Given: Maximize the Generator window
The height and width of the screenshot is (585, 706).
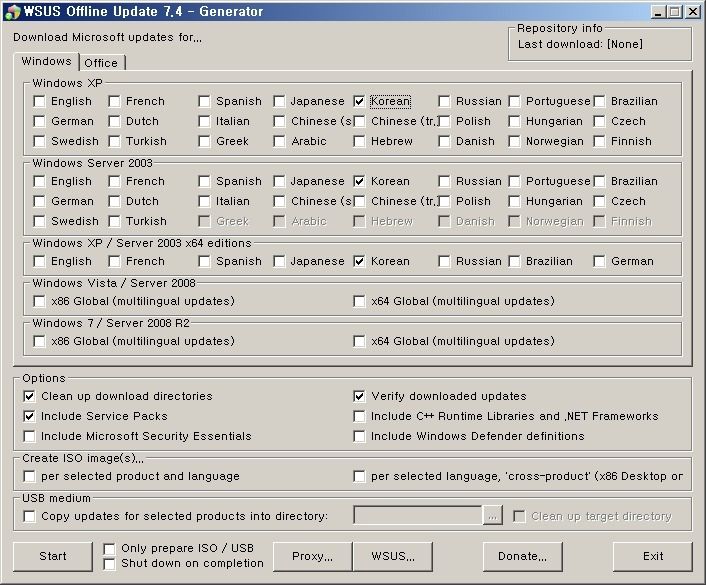Looking at the screenshot, I should coord(675,12).
